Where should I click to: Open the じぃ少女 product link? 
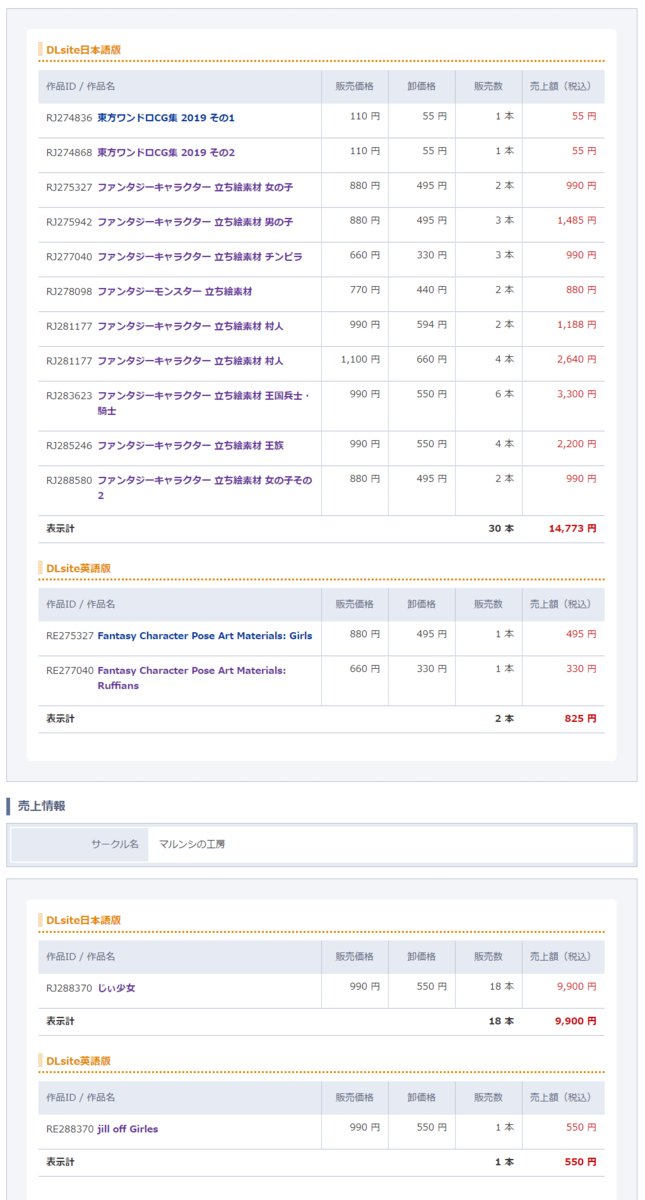tap(116, 988)
